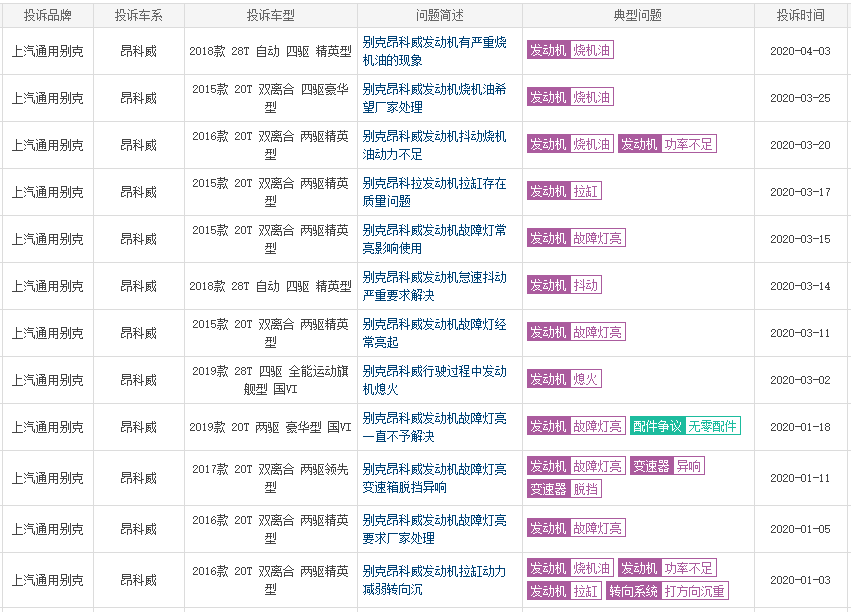Click the 投诉车型 column header

point(270,16)
